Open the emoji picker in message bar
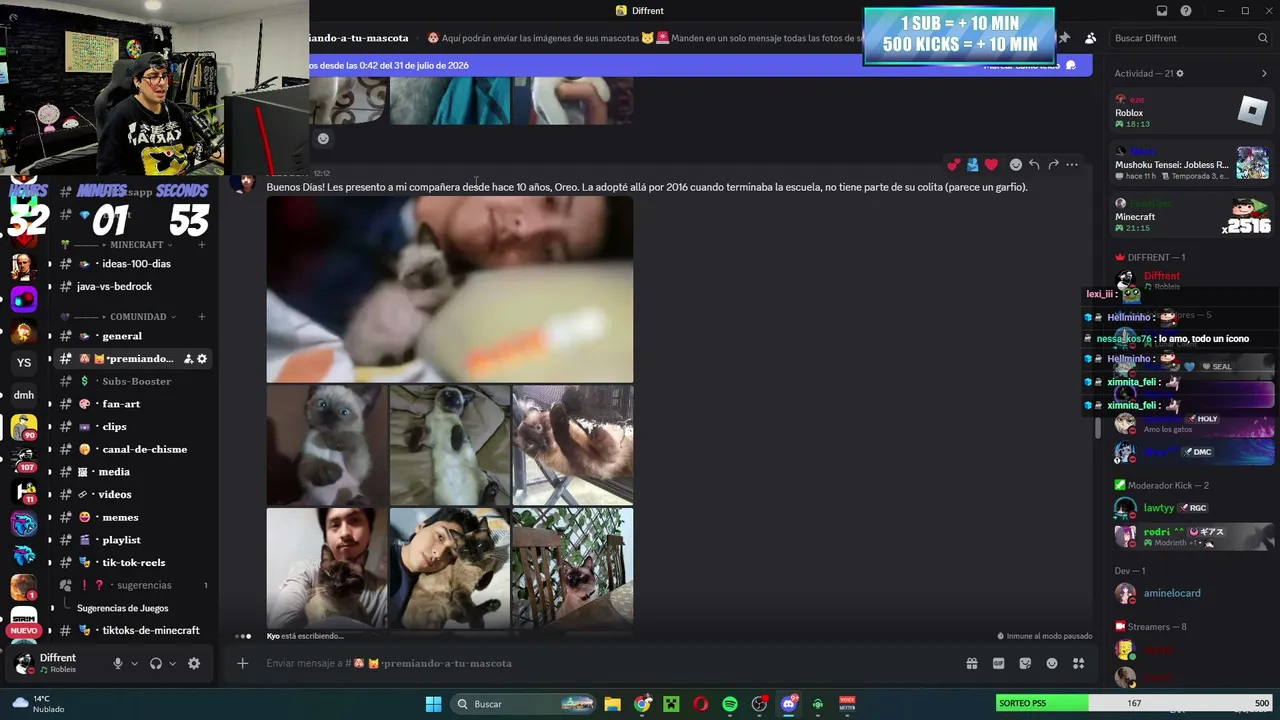Image resolution: width=1280 pixels, height=720 pixels. [x=1052, y=663]
